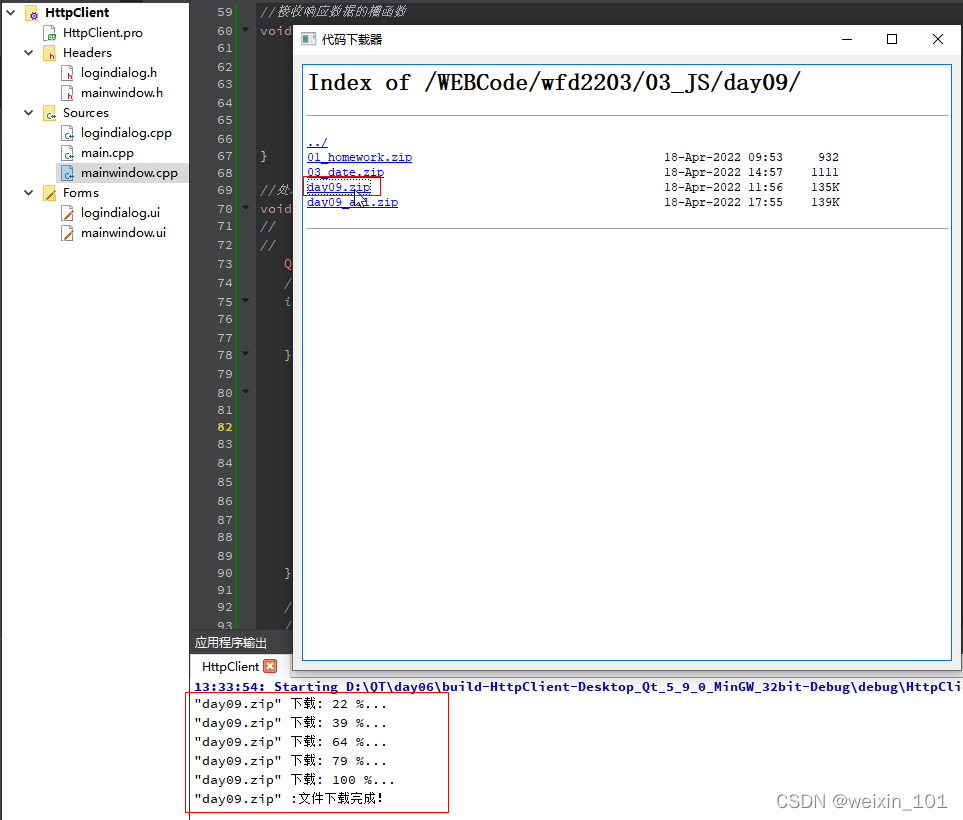Click the 135K size of day09.zip
The height and width of the screenshot is (820, 963).
(825, 187)
